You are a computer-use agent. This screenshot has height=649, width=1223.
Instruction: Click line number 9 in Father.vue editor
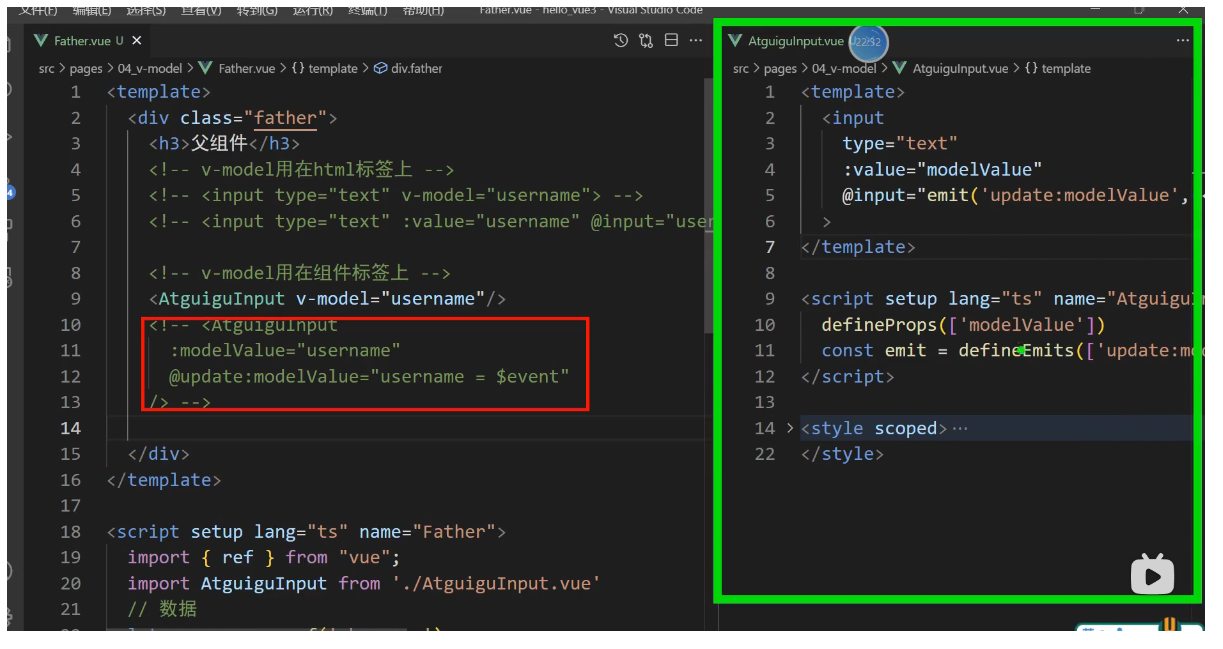(x=76, y=298)
